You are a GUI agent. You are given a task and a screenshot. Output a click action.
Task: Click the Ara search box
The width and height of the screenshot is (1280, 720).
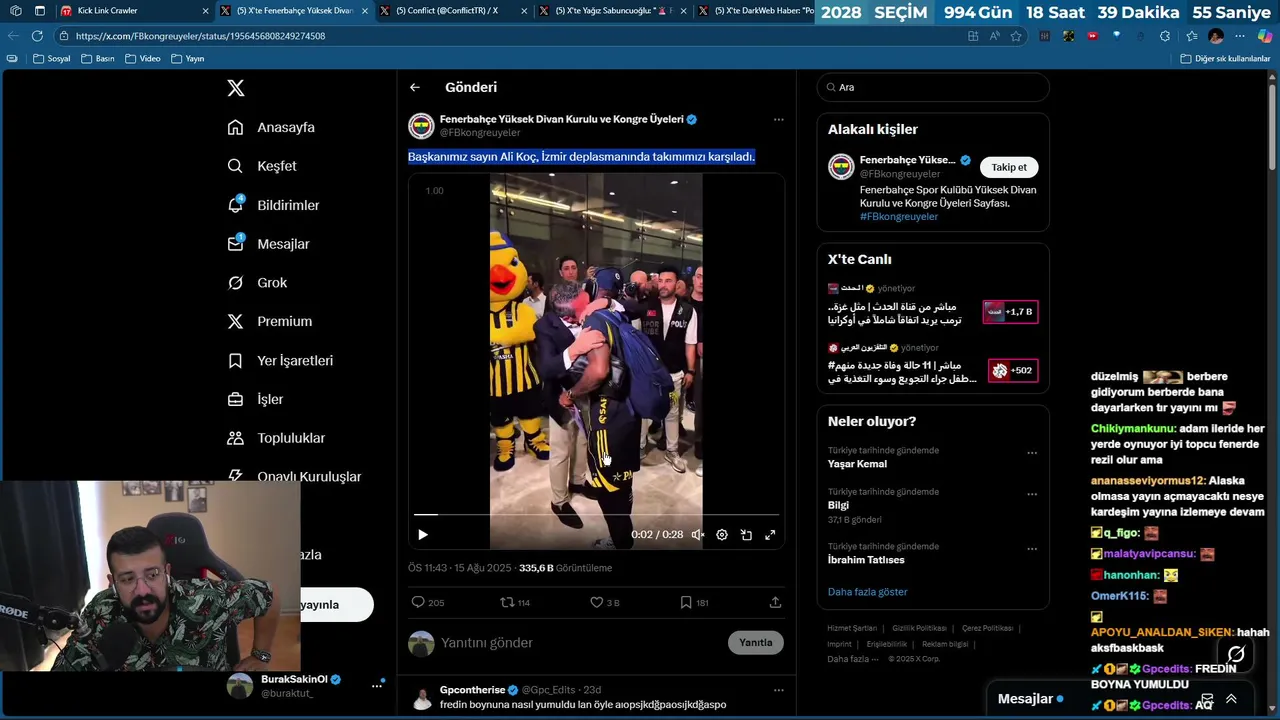[933, 87]
